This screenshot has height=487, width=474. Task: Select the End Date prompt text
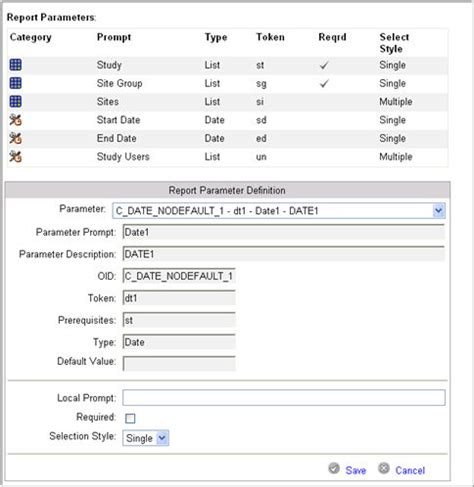click(116, 138)
